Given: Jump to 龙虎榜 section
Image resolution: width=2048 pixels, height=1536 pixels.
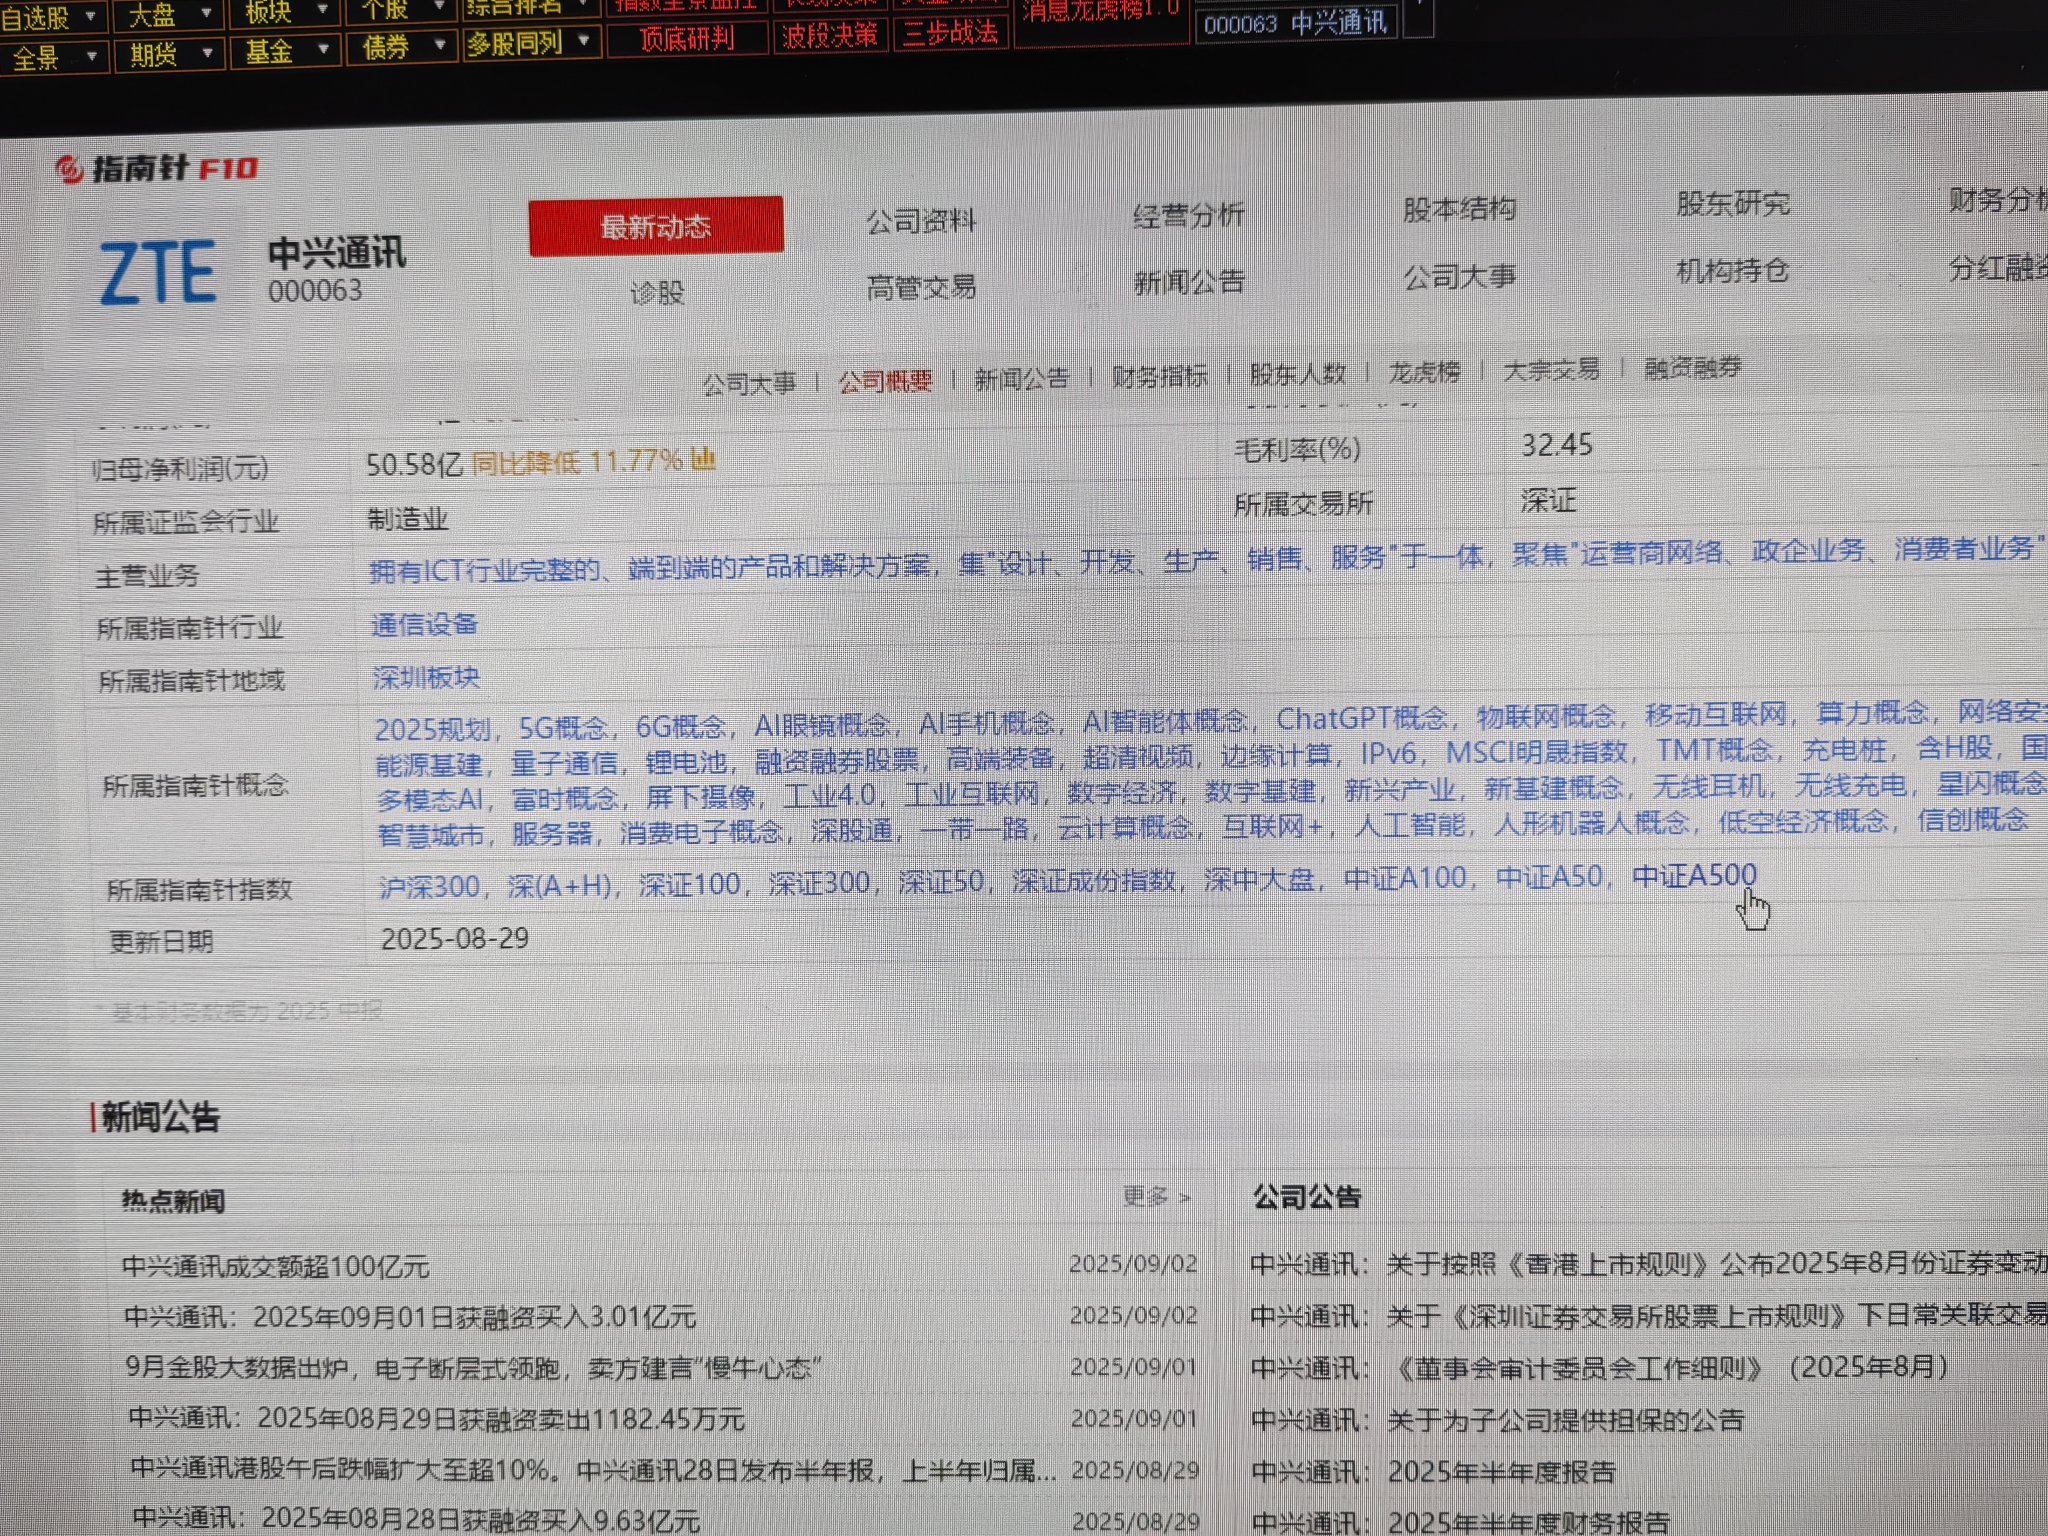Looking at the screenshot, I should click(x=1424, y=372).
